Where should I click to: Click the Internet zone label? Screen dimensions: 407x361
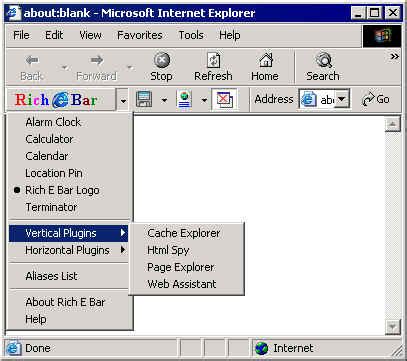coord(293,348)
